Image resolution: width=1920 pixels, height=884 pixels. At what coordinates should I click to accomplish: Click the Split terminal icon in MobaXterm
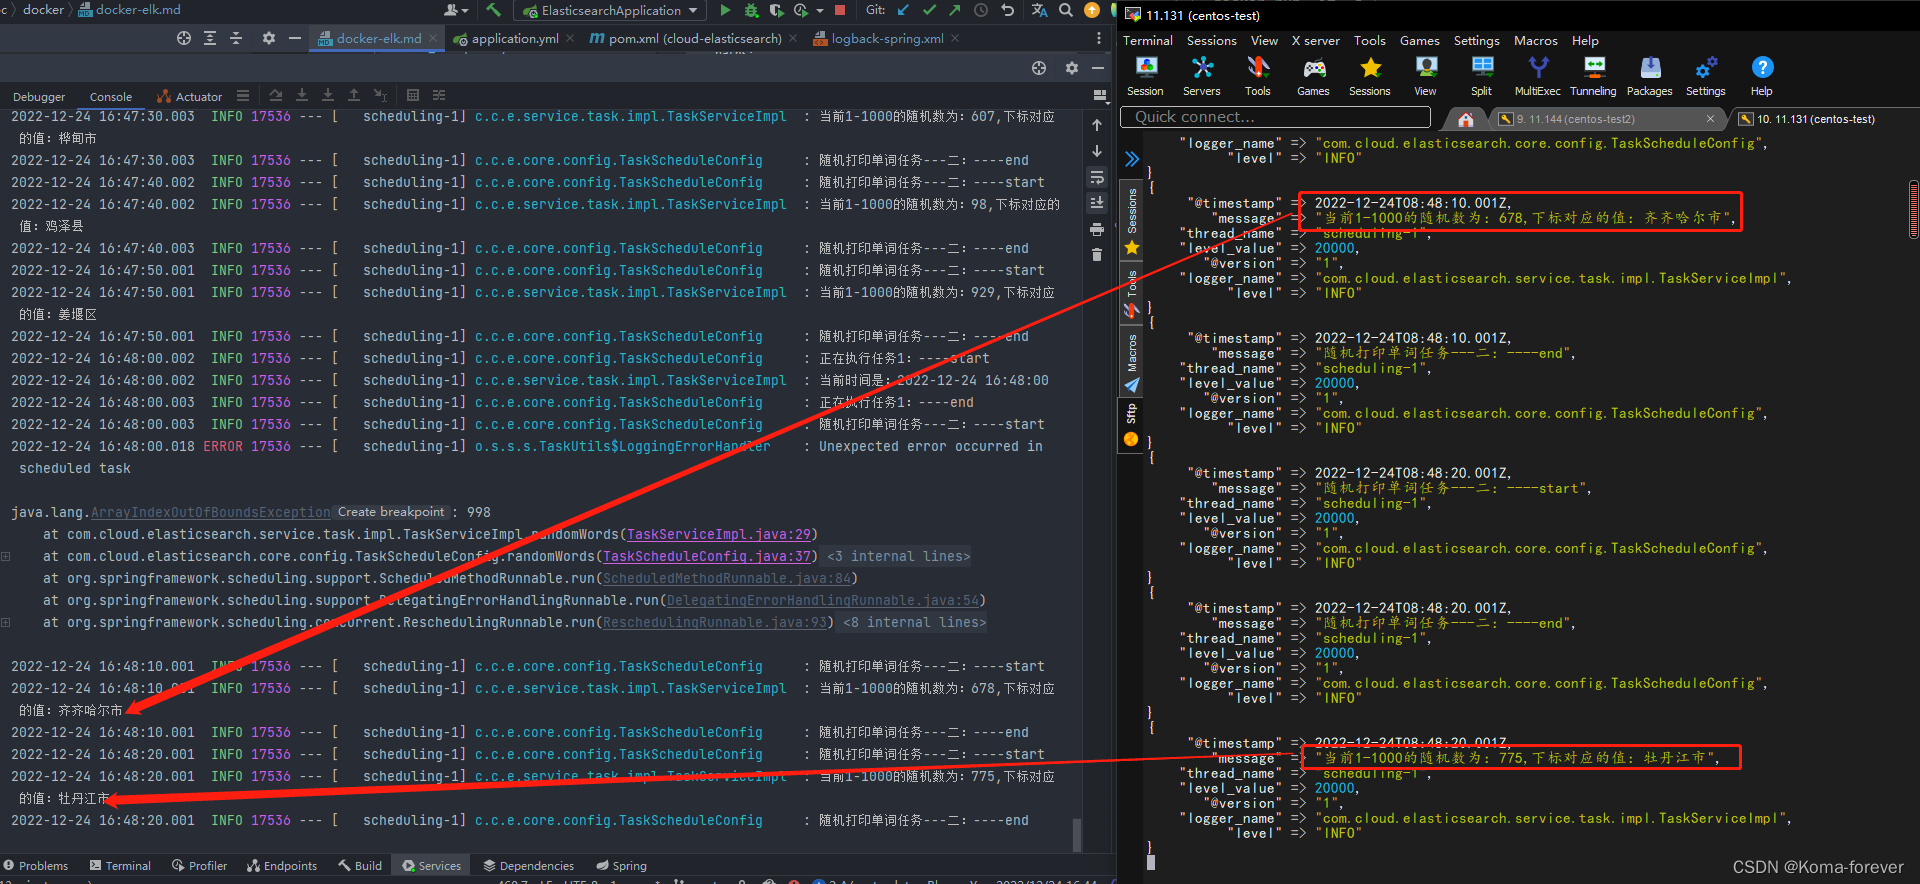tap(1482, 76)
